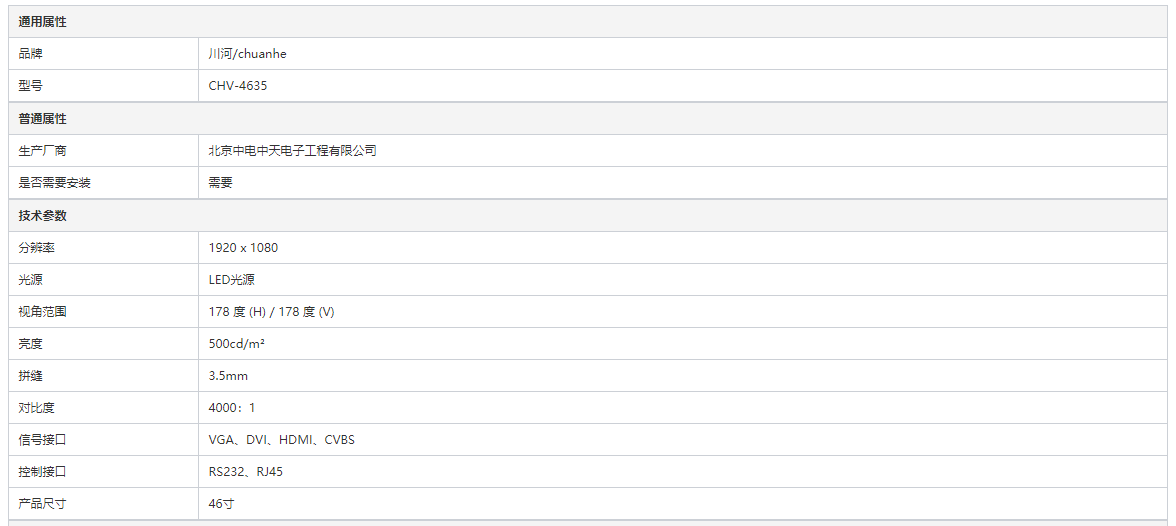Viewport: 1176px width, 526px height.
Task: Select the 控制接口 label cell
Action: pos(104,471)
